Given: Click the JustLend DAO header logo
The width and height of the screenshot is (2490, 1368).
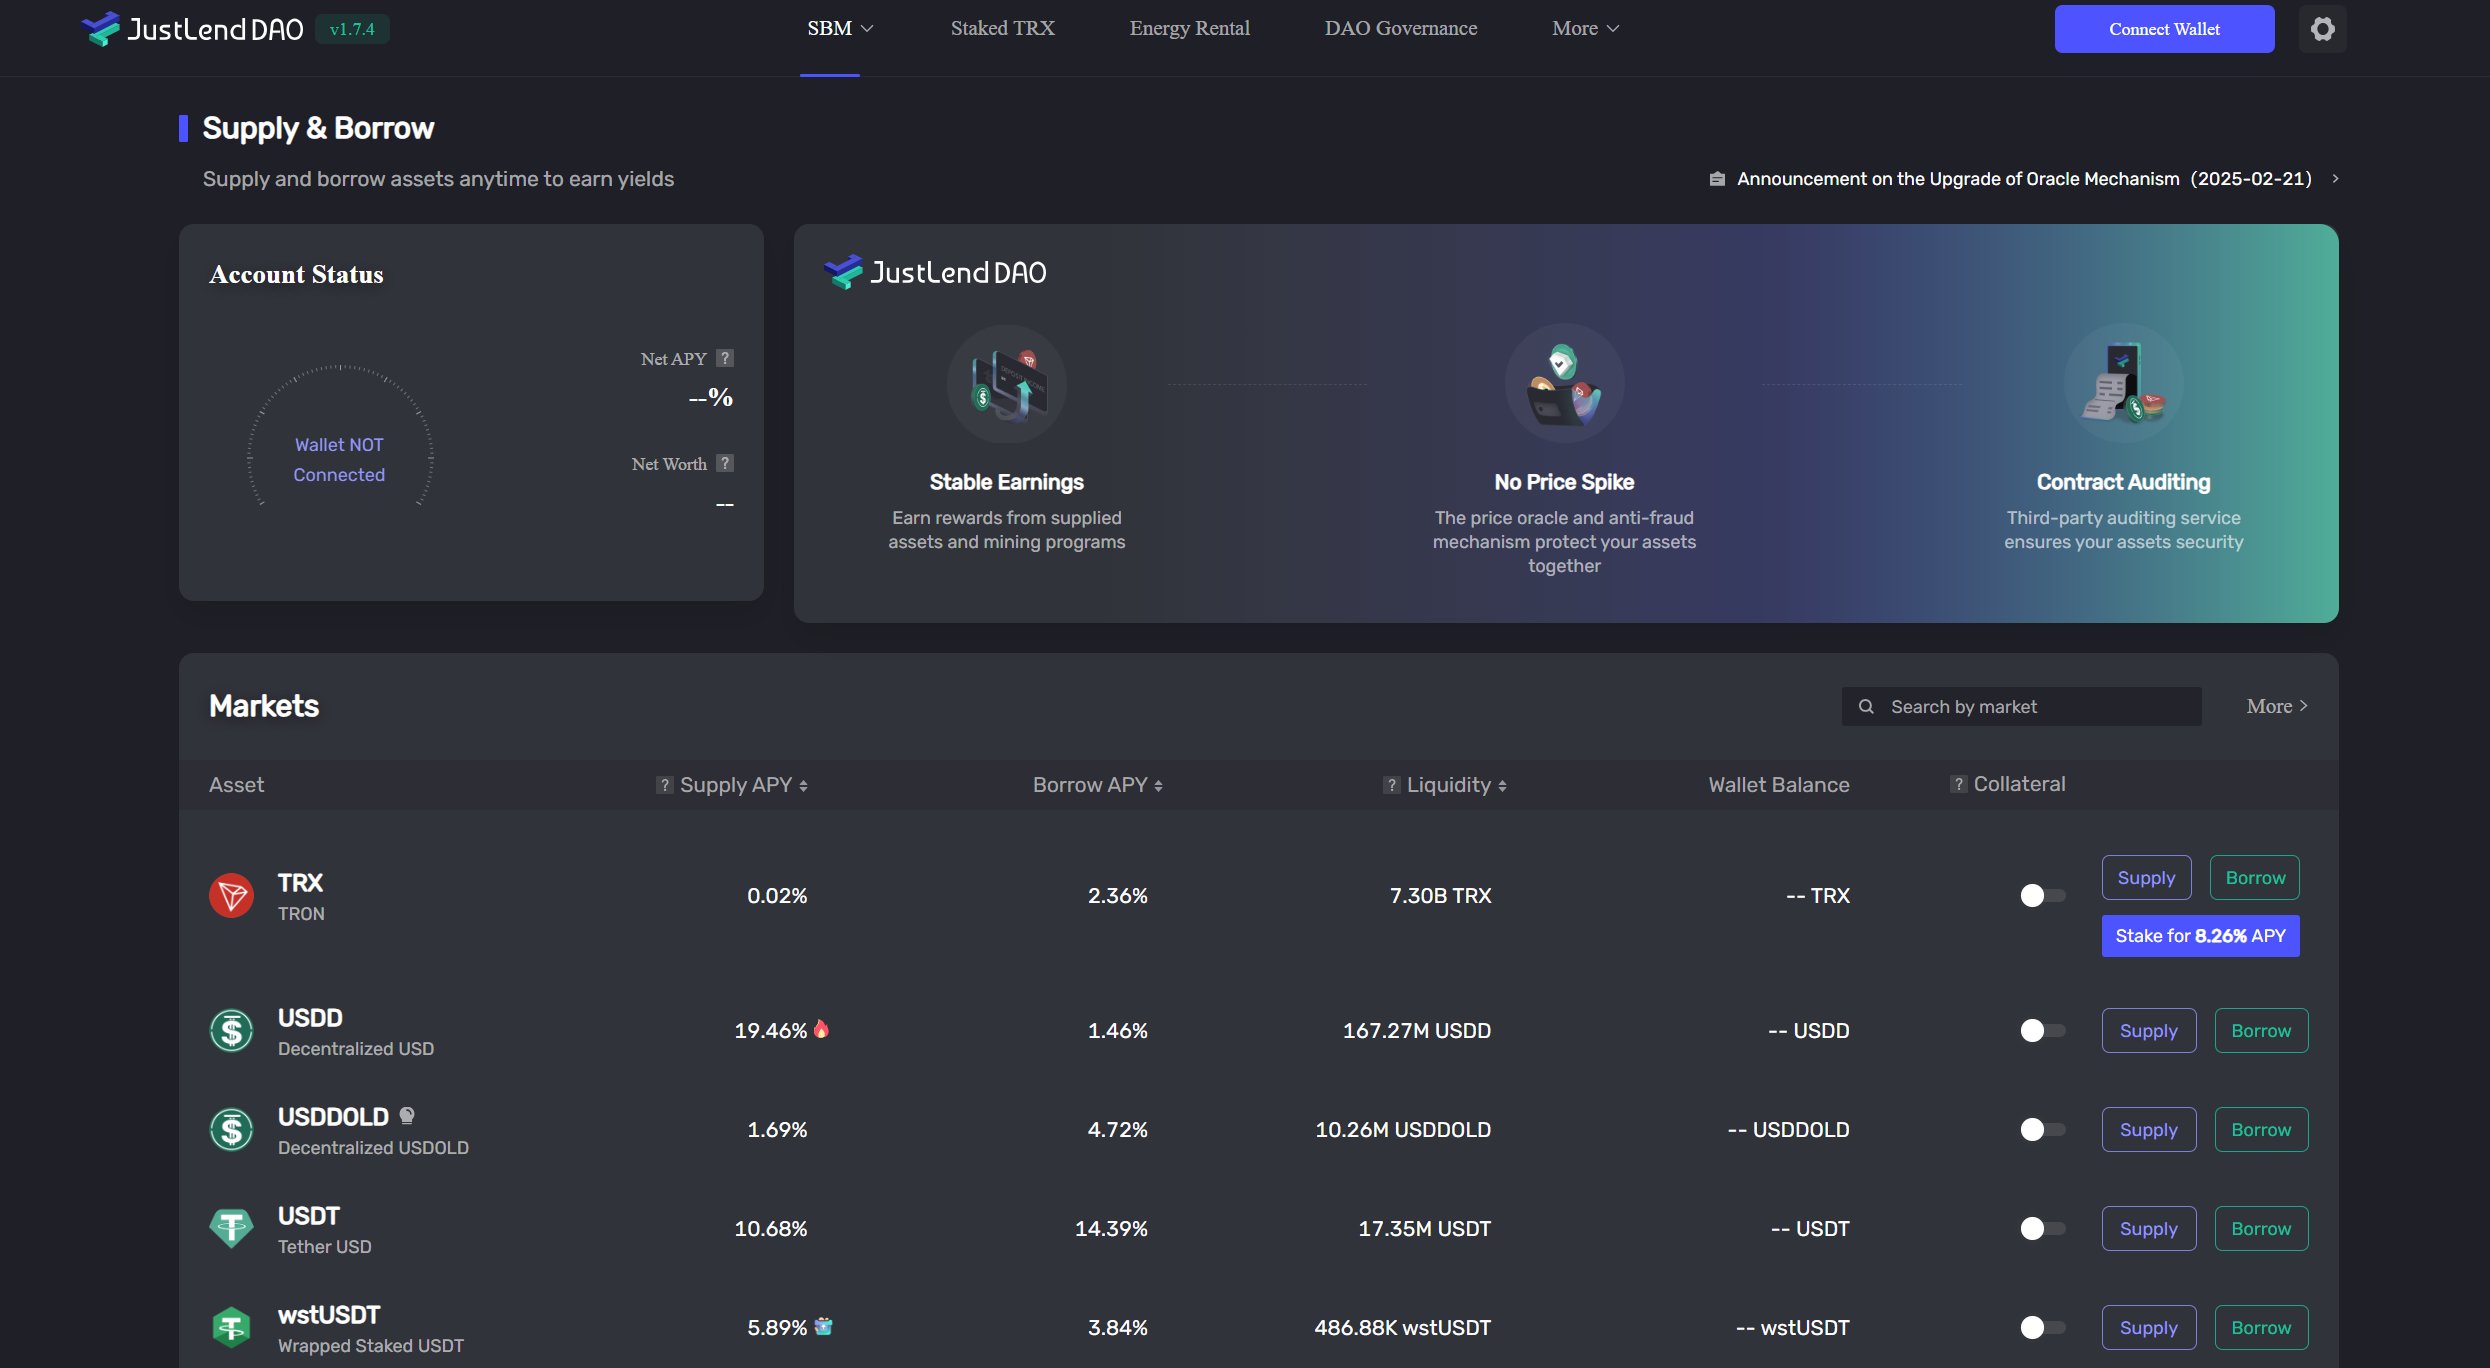Looking at the screenshot, I should click(193, 29).
